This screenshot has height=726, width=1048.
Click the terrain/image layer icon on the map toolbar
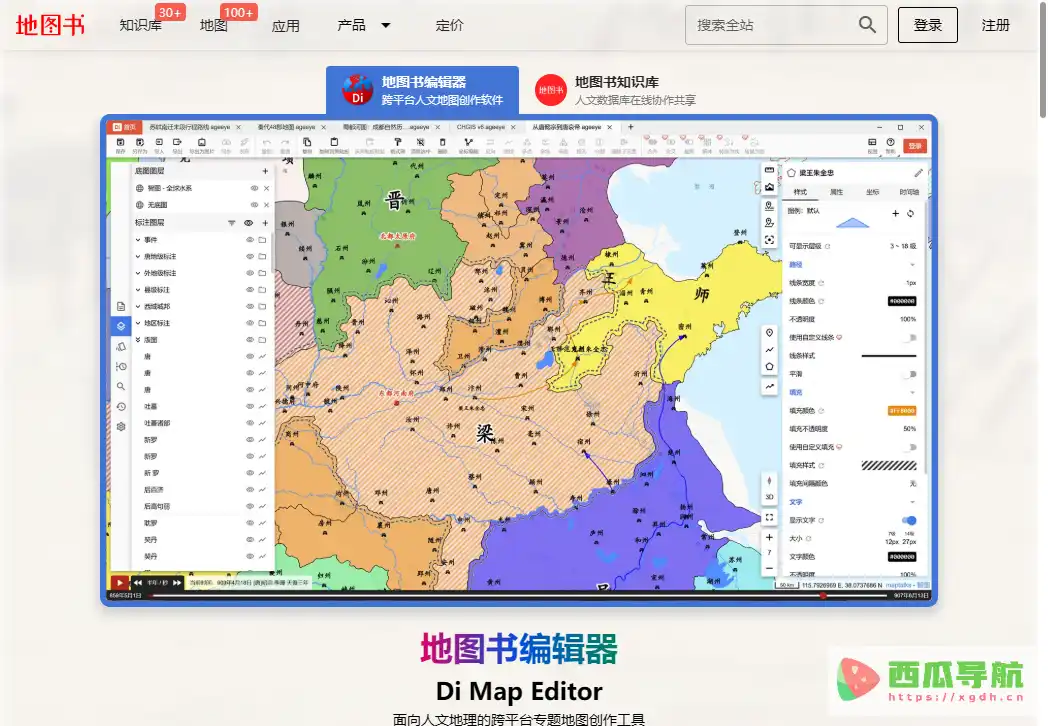pos(769,187)
